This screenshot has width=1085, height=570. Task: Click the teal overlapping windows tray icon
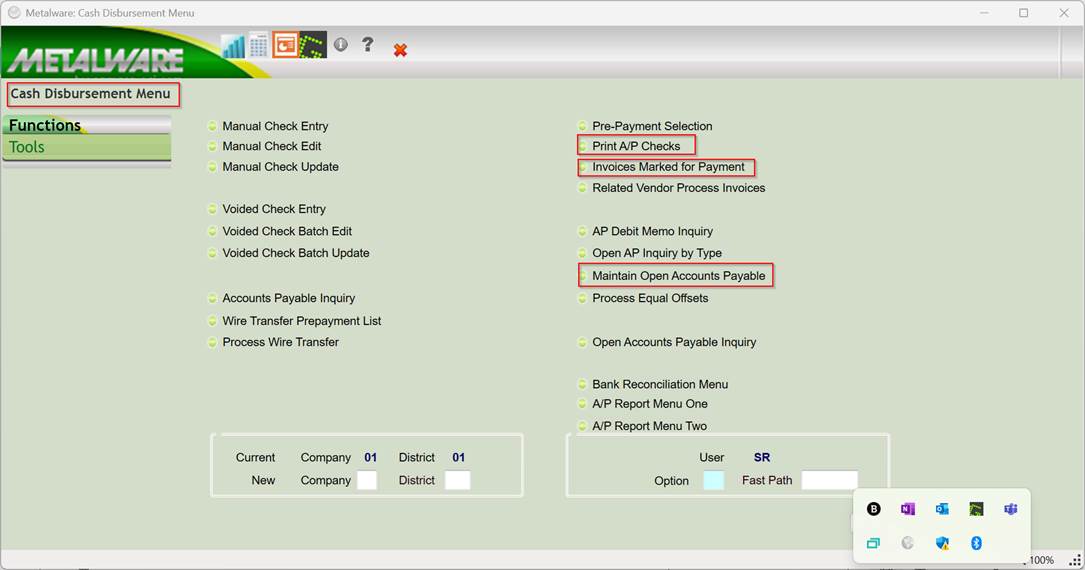click(x=873, y=543)
